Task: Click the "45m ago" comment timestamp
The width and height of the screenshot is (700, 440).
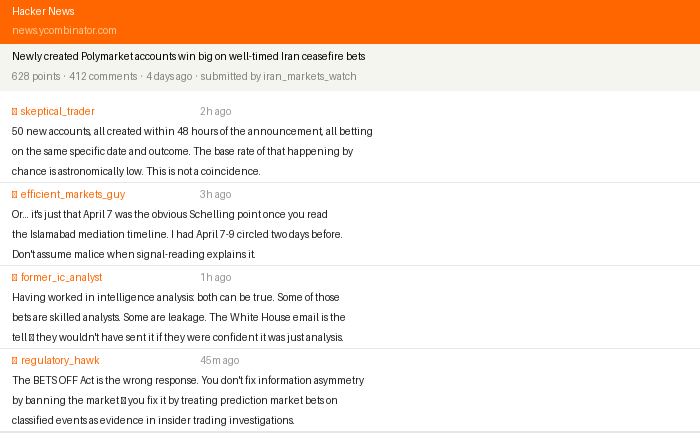Action: (x=219, y=360)
